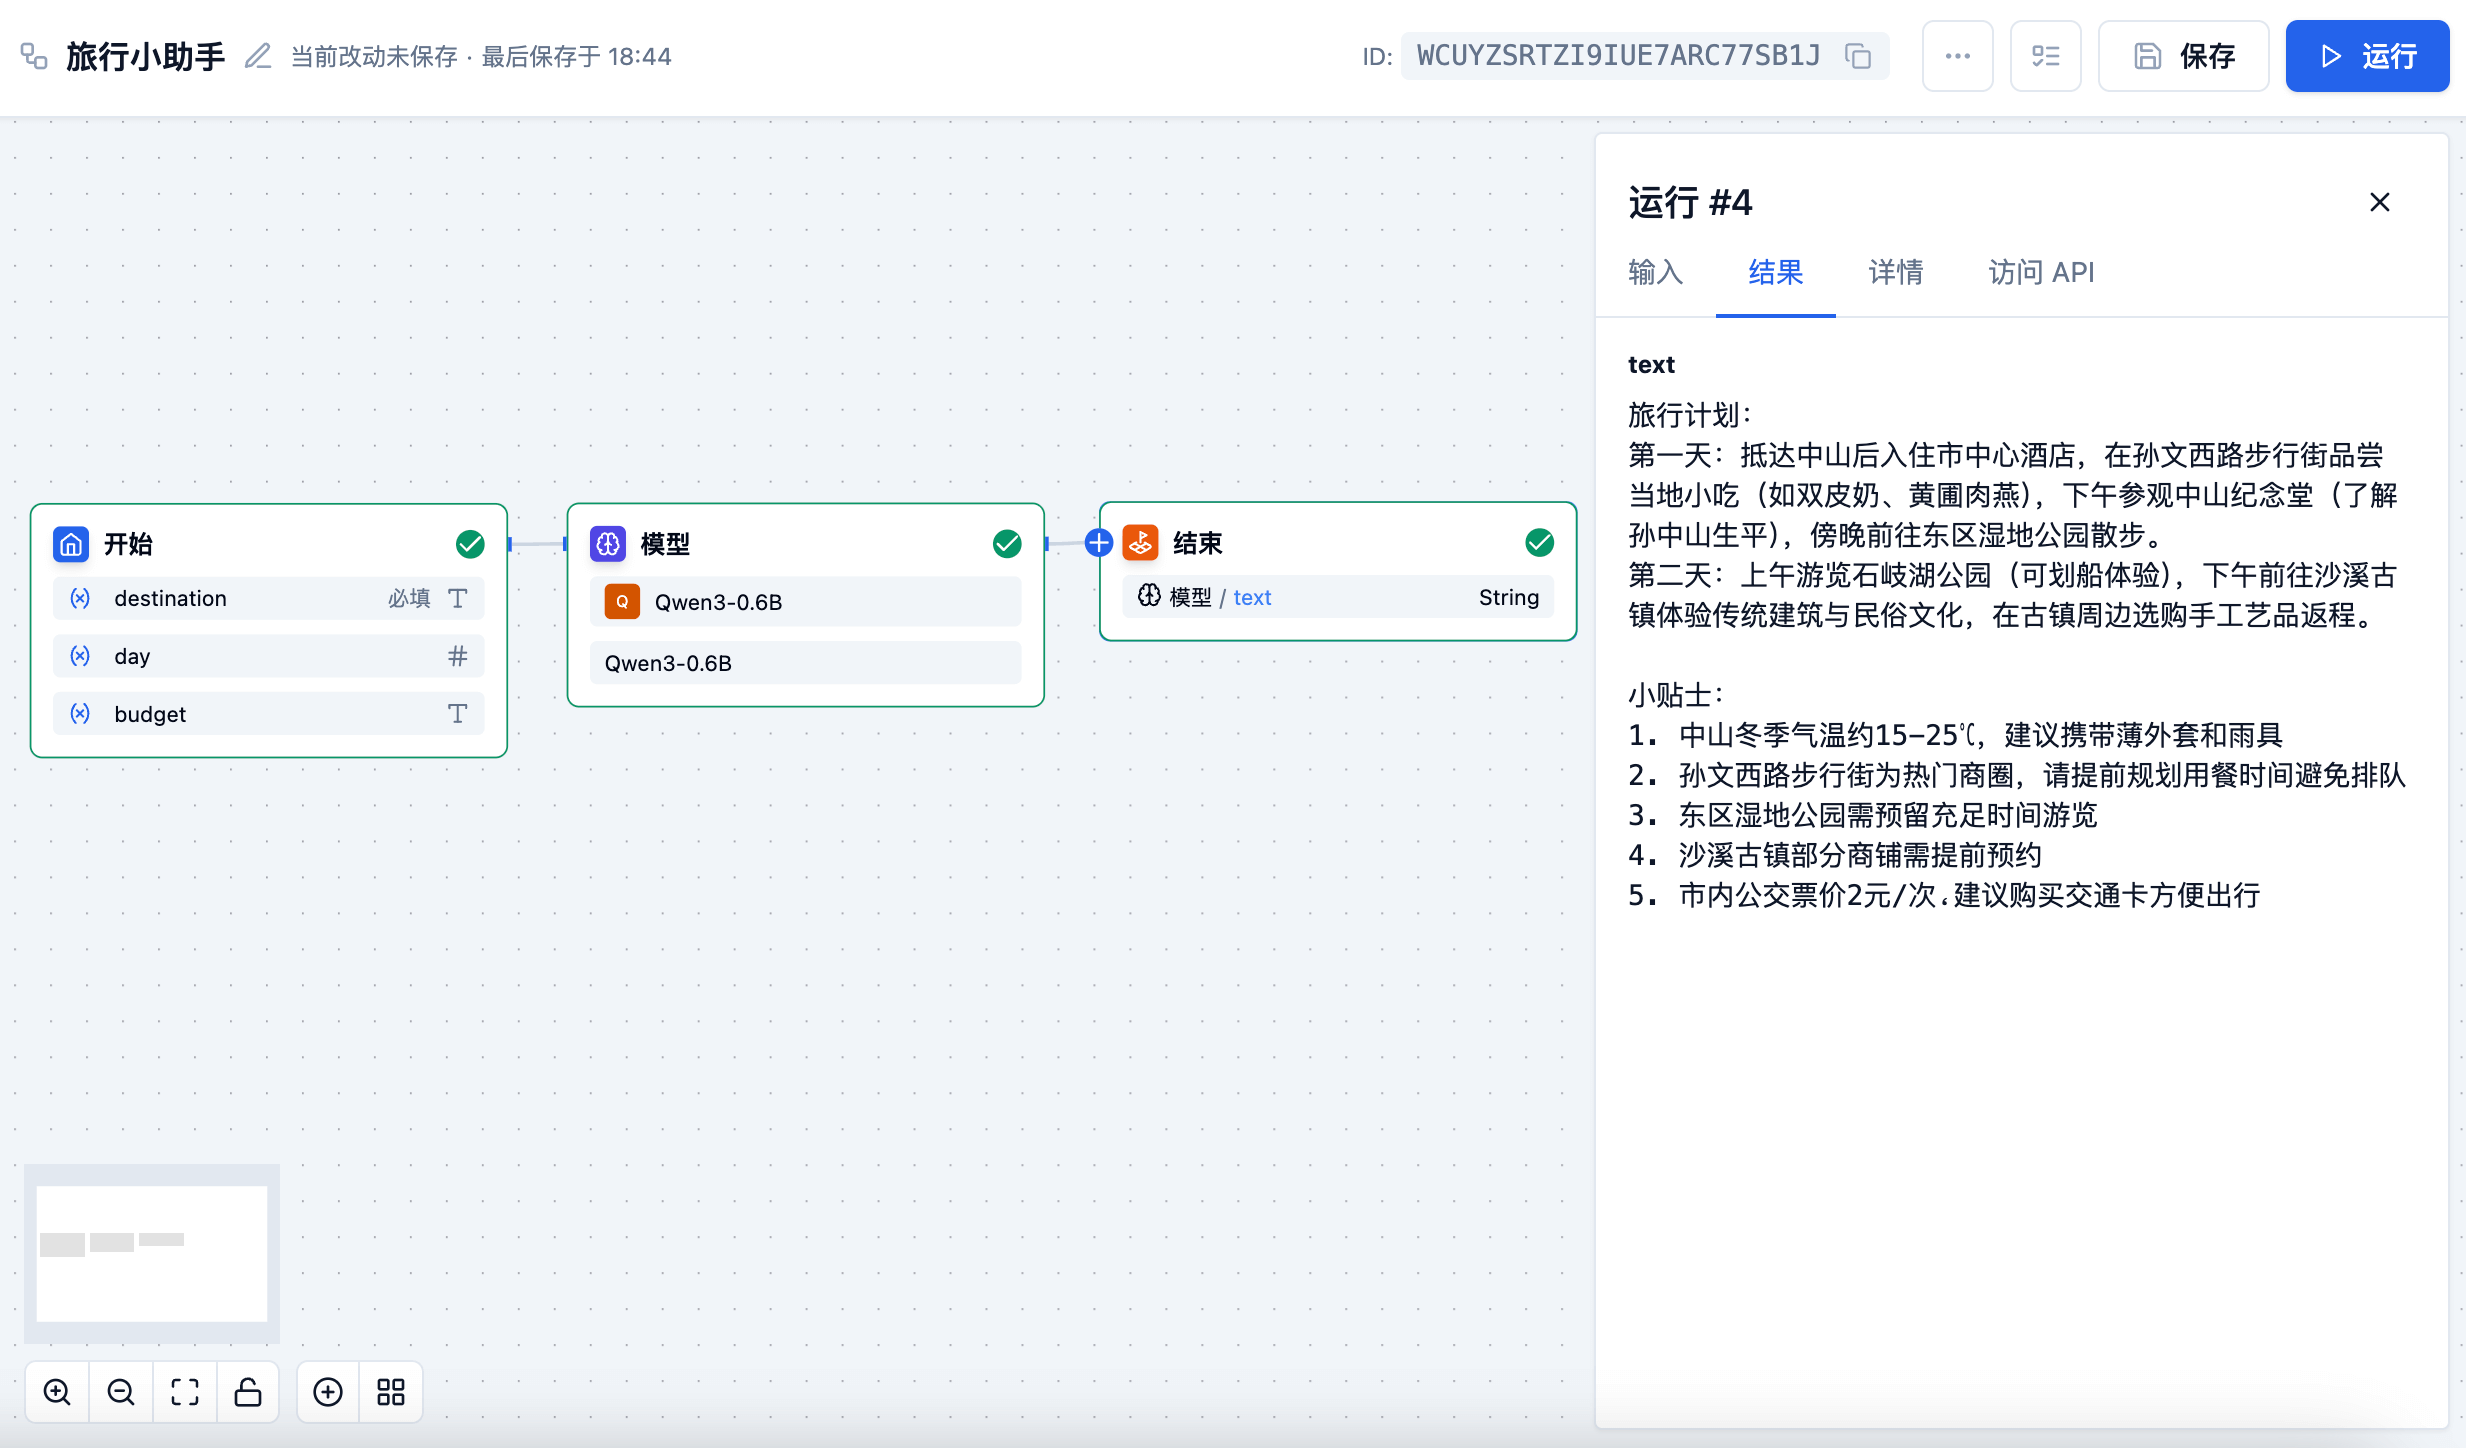Image resolution: width=2466 pixels, height=1448 pixels.
Task: Open the checklist panel icon near 保存
Action: [2045, 55]
